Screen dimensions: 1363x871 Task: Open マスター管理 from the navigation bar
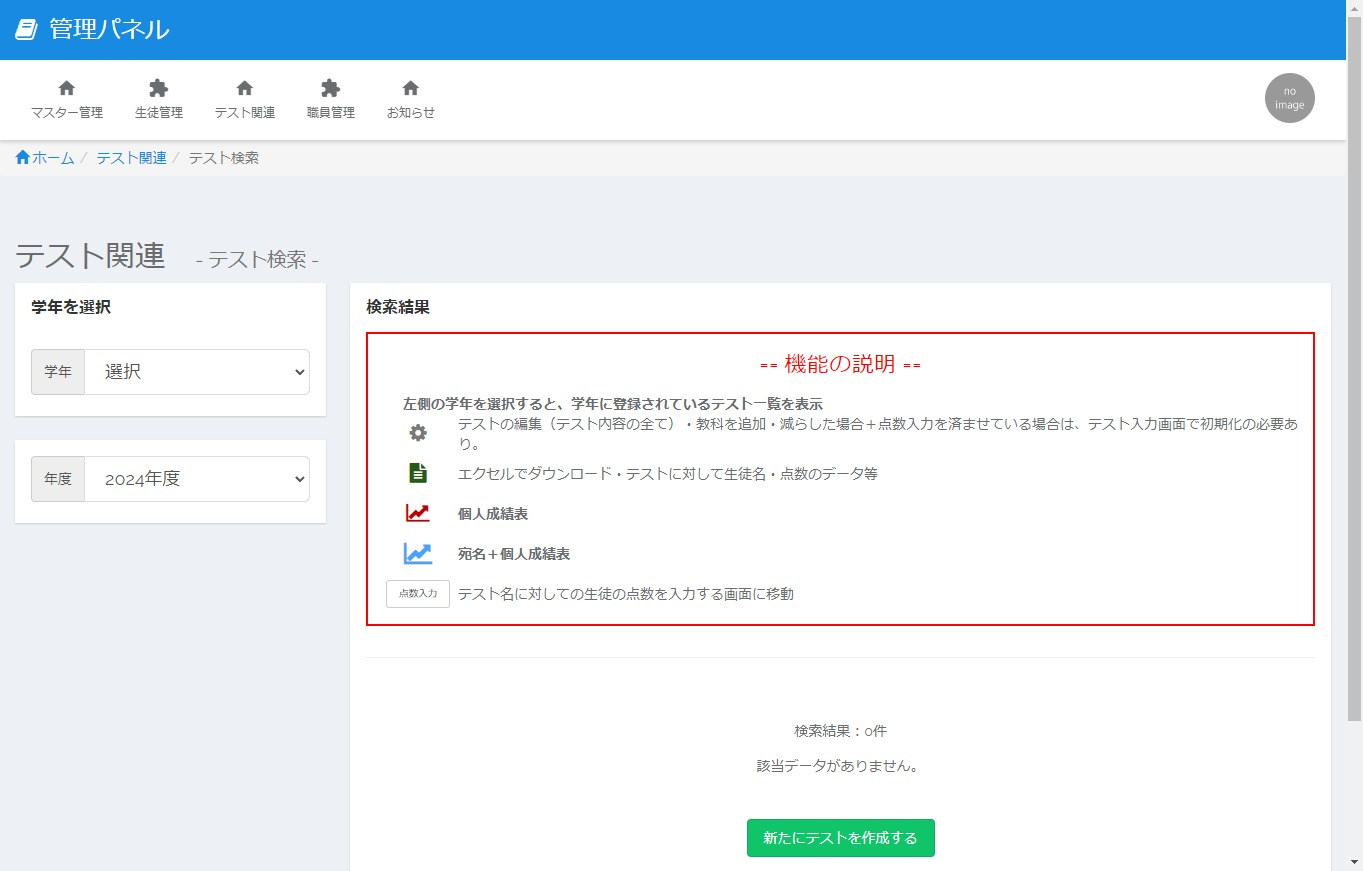(x=67, y=100)
